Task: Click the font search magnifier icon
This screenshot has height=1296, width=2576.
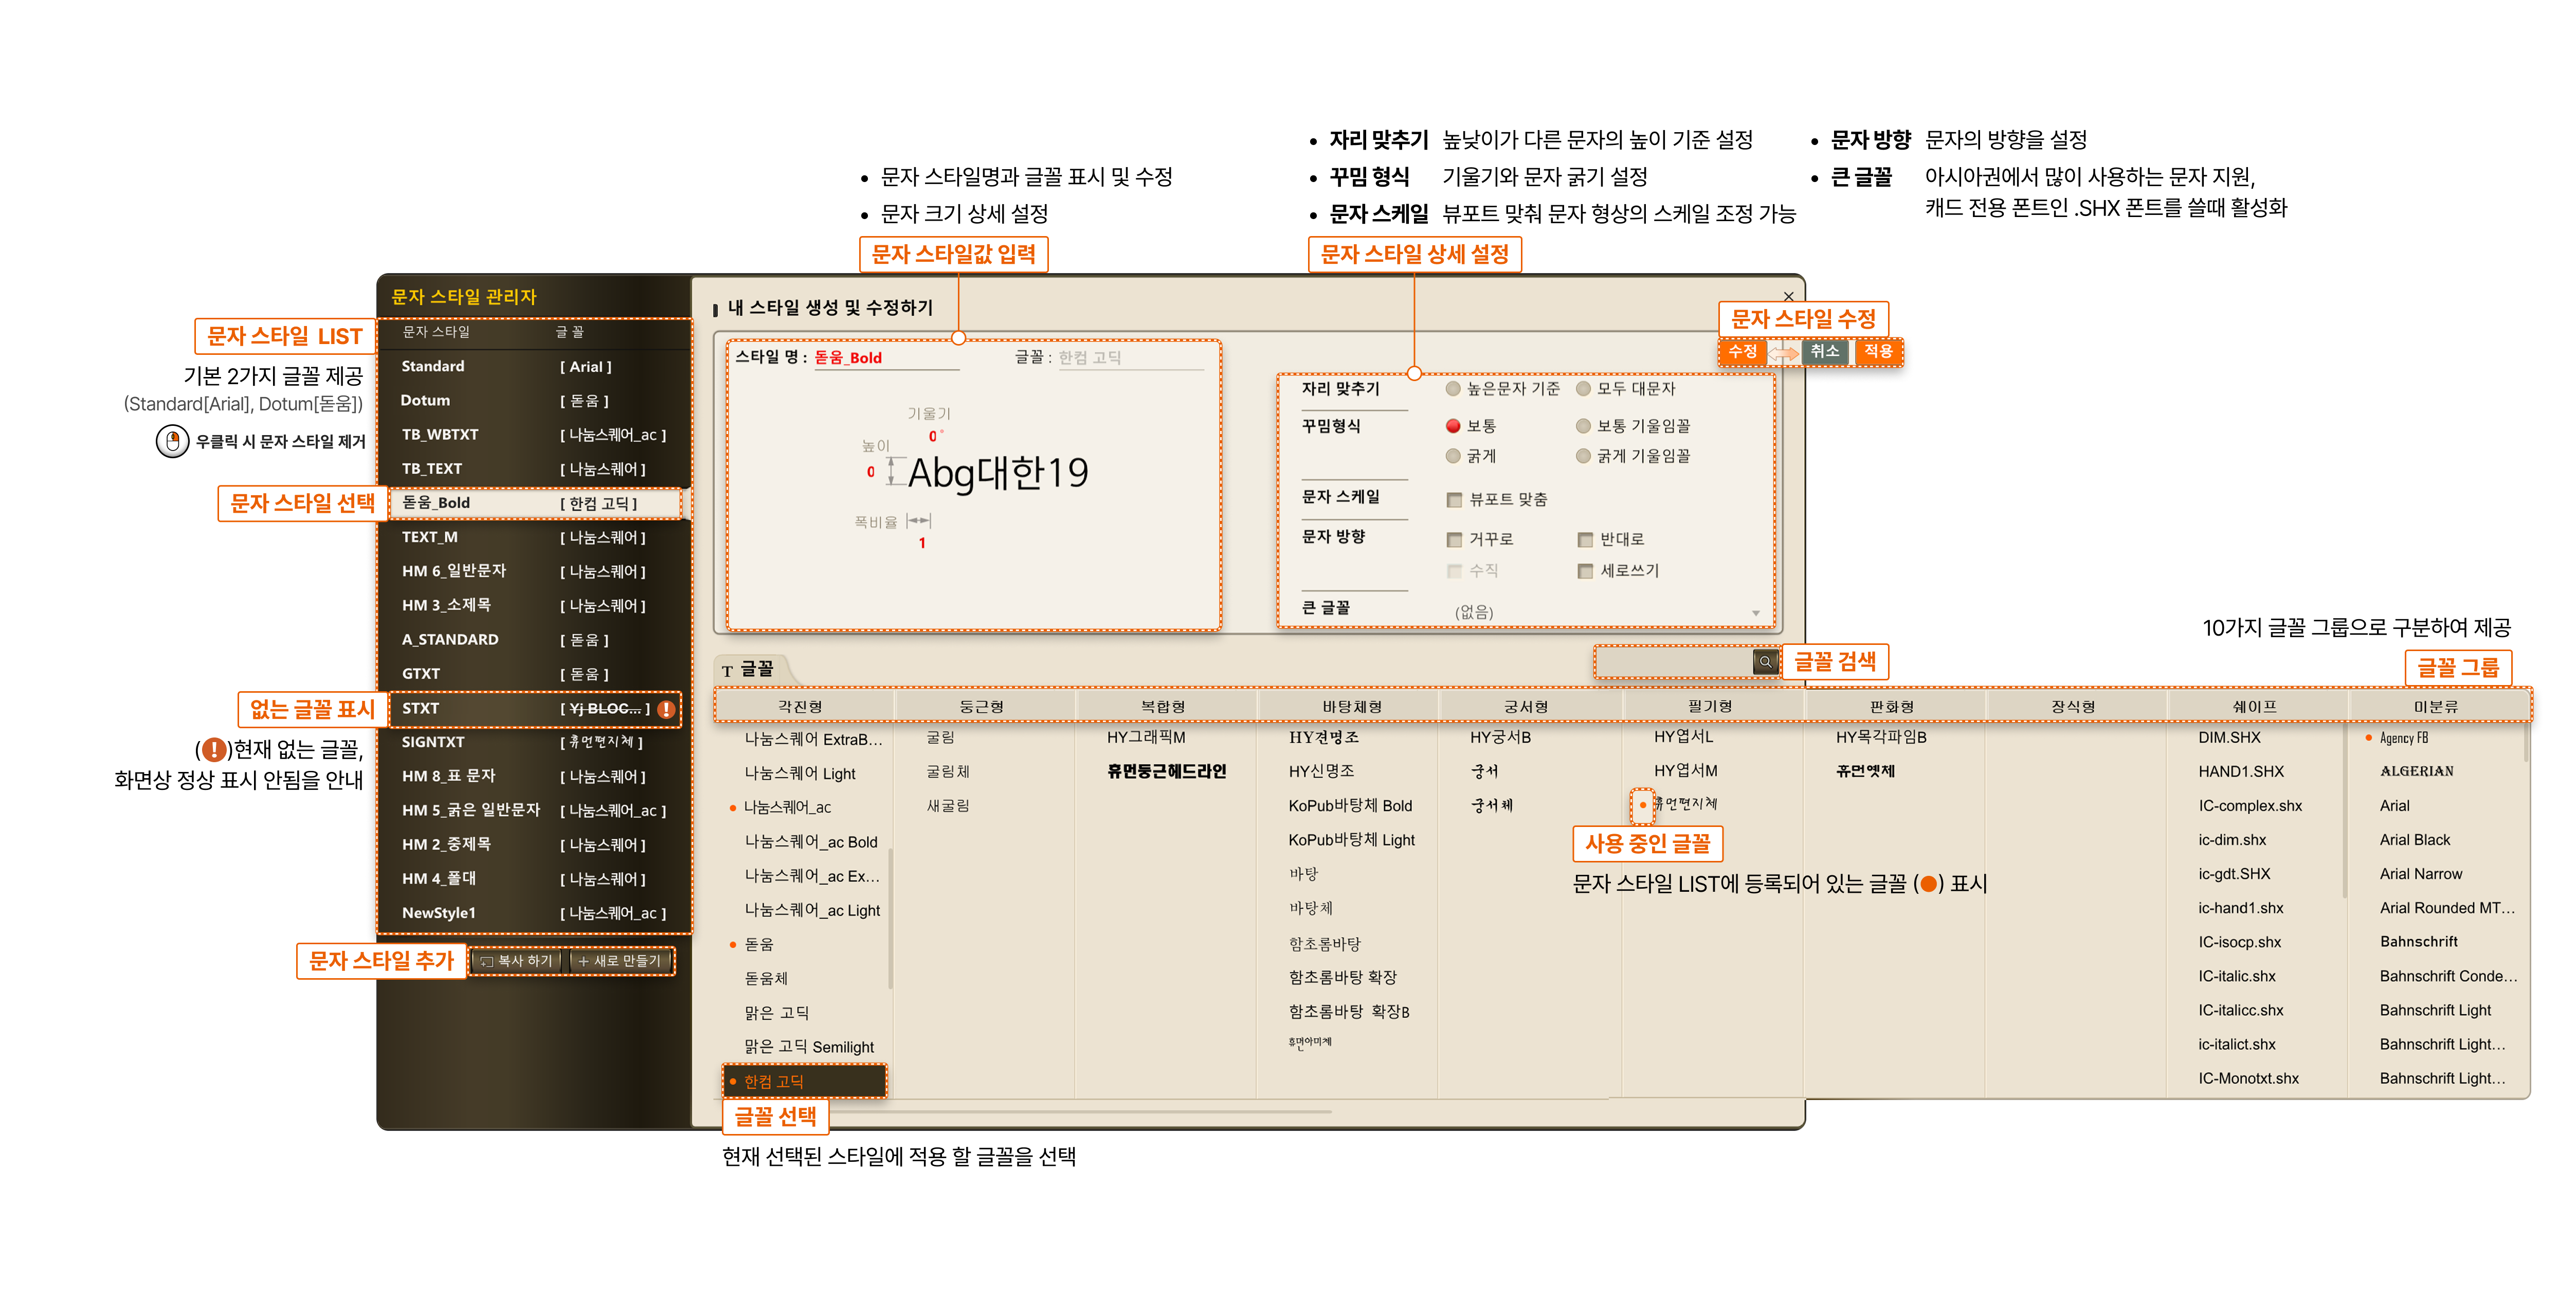Action: tap(1765, 662)
